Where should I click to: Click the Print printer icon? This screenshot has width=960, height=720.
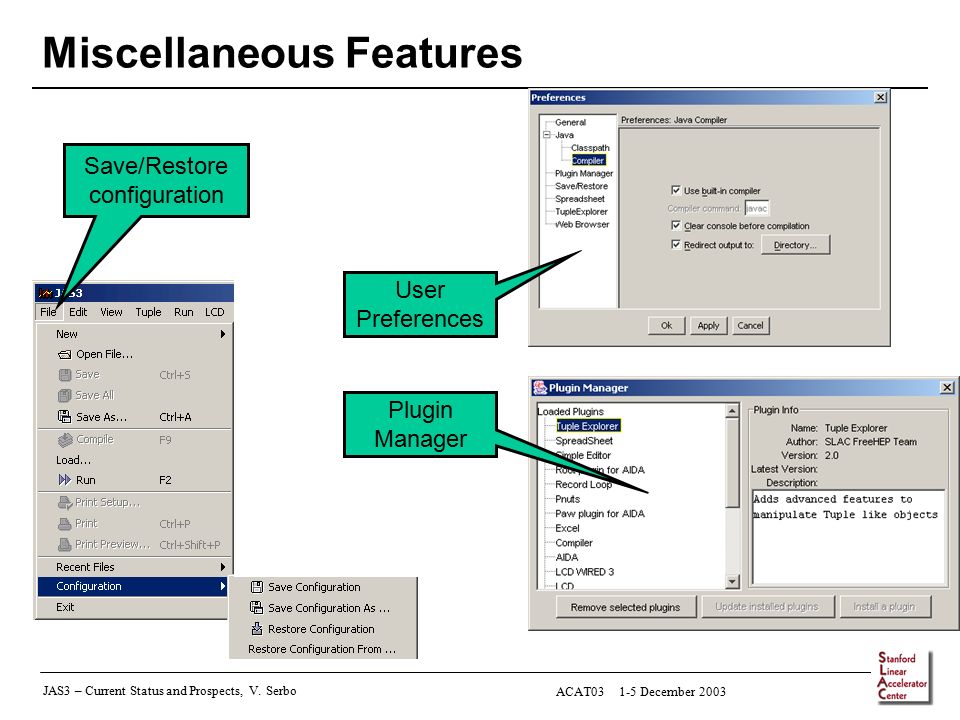click(x=64, y=524)
